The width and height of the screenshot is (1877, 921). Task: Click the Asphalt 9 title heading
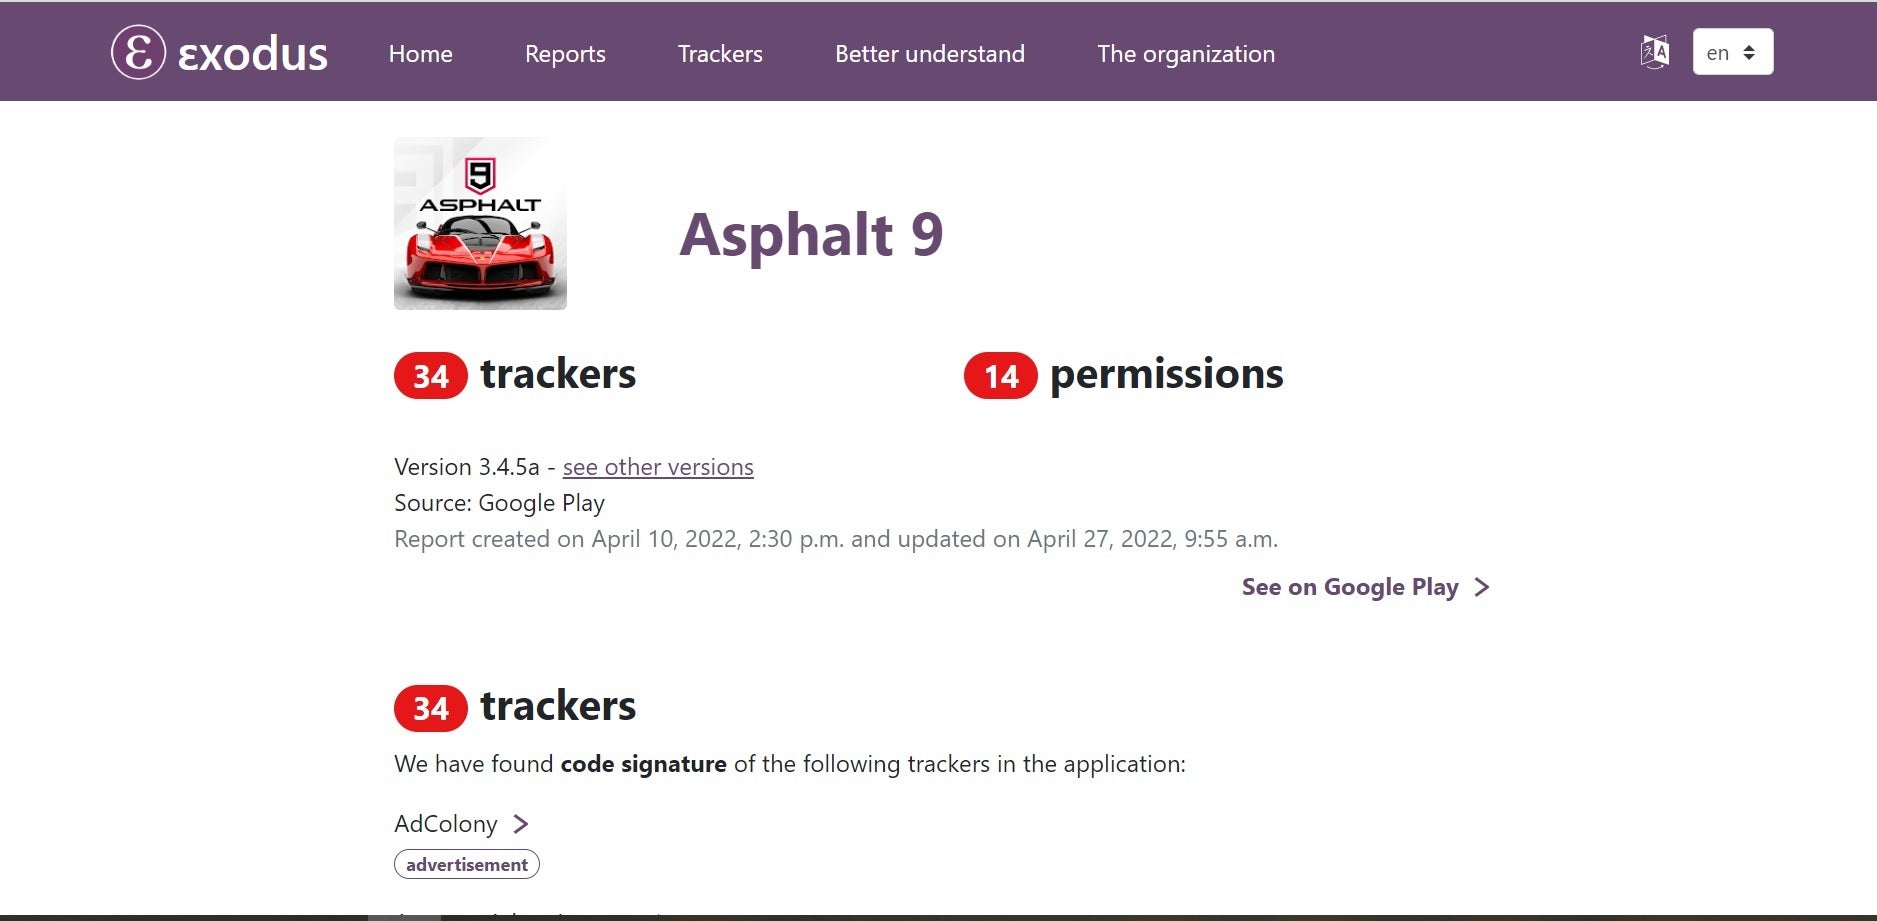point(811,235)
